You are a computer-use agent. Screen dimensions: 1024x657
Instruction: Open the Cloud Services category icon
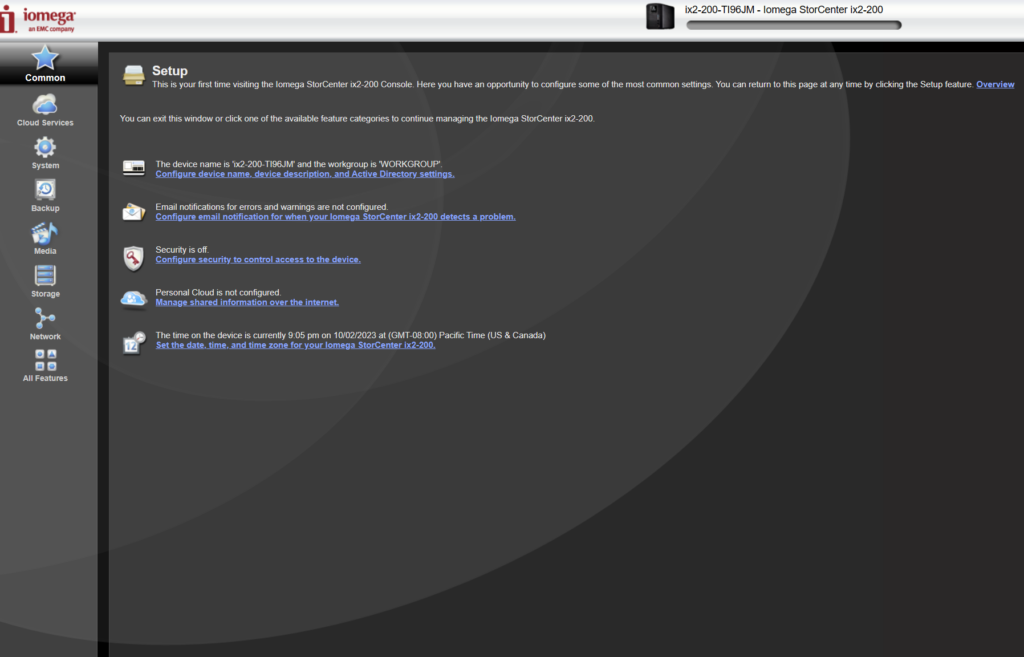click(x=44, y=104)
